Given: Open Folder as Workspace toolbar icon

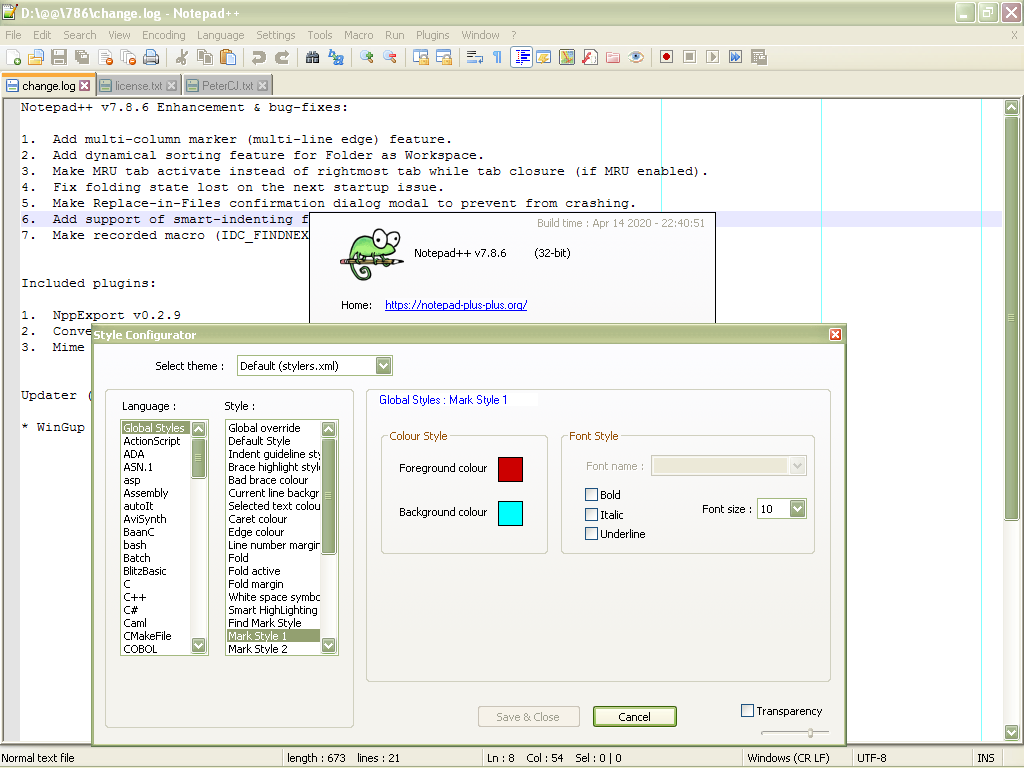Looking at the screenshot, I should click(613, 57).
